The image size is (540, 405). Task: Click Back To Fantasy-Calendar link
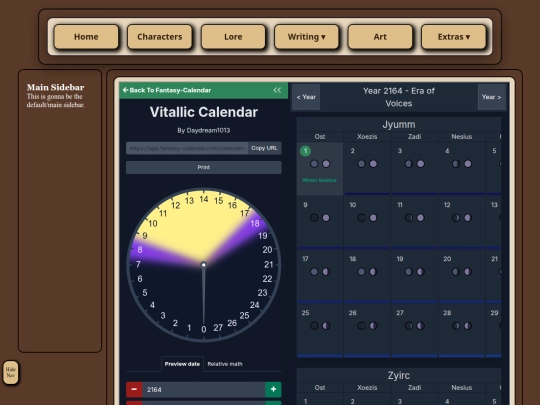click(167, 90)
